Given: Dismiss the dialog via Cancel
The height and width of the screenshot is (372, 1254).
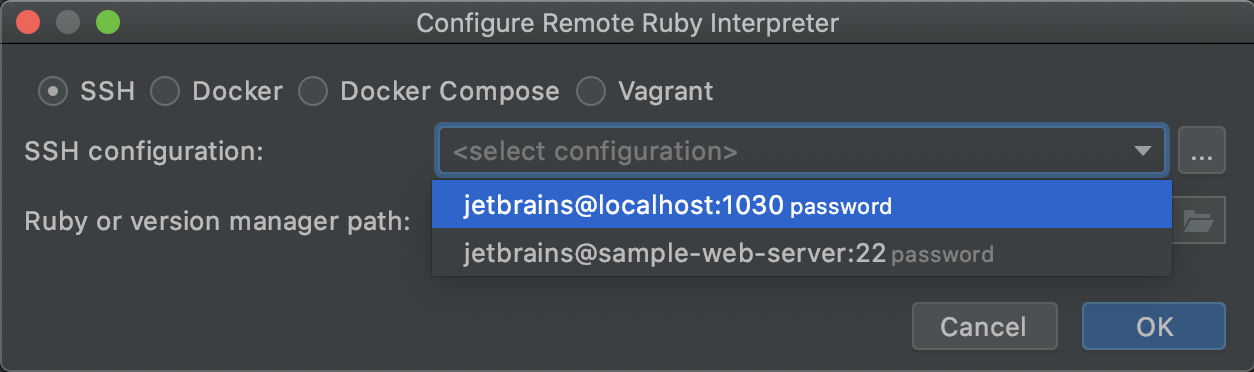Looking at the screenshot, I should (x=984, y=326).
